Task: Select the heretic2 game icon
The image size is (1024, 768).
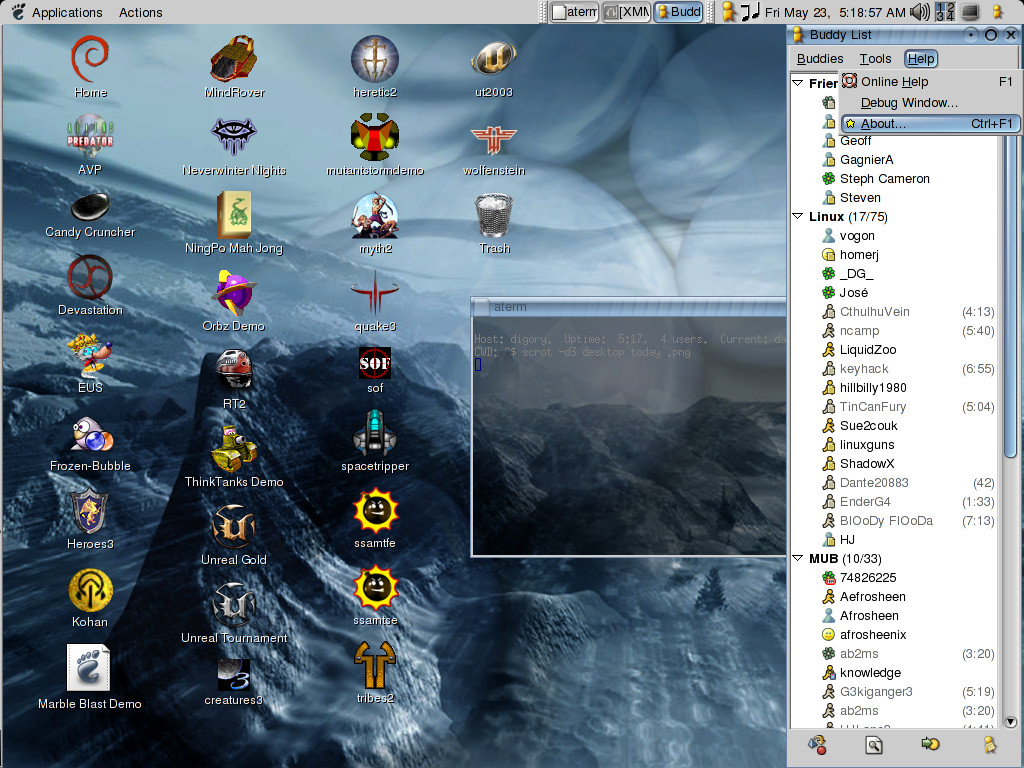Action: click(375, 59)
